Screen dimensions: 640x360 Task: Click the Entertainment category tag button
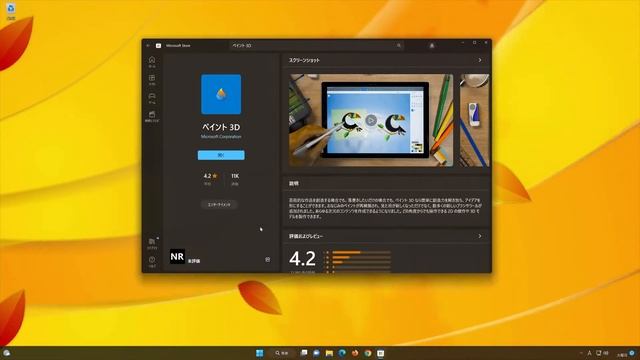coord(219,204)
